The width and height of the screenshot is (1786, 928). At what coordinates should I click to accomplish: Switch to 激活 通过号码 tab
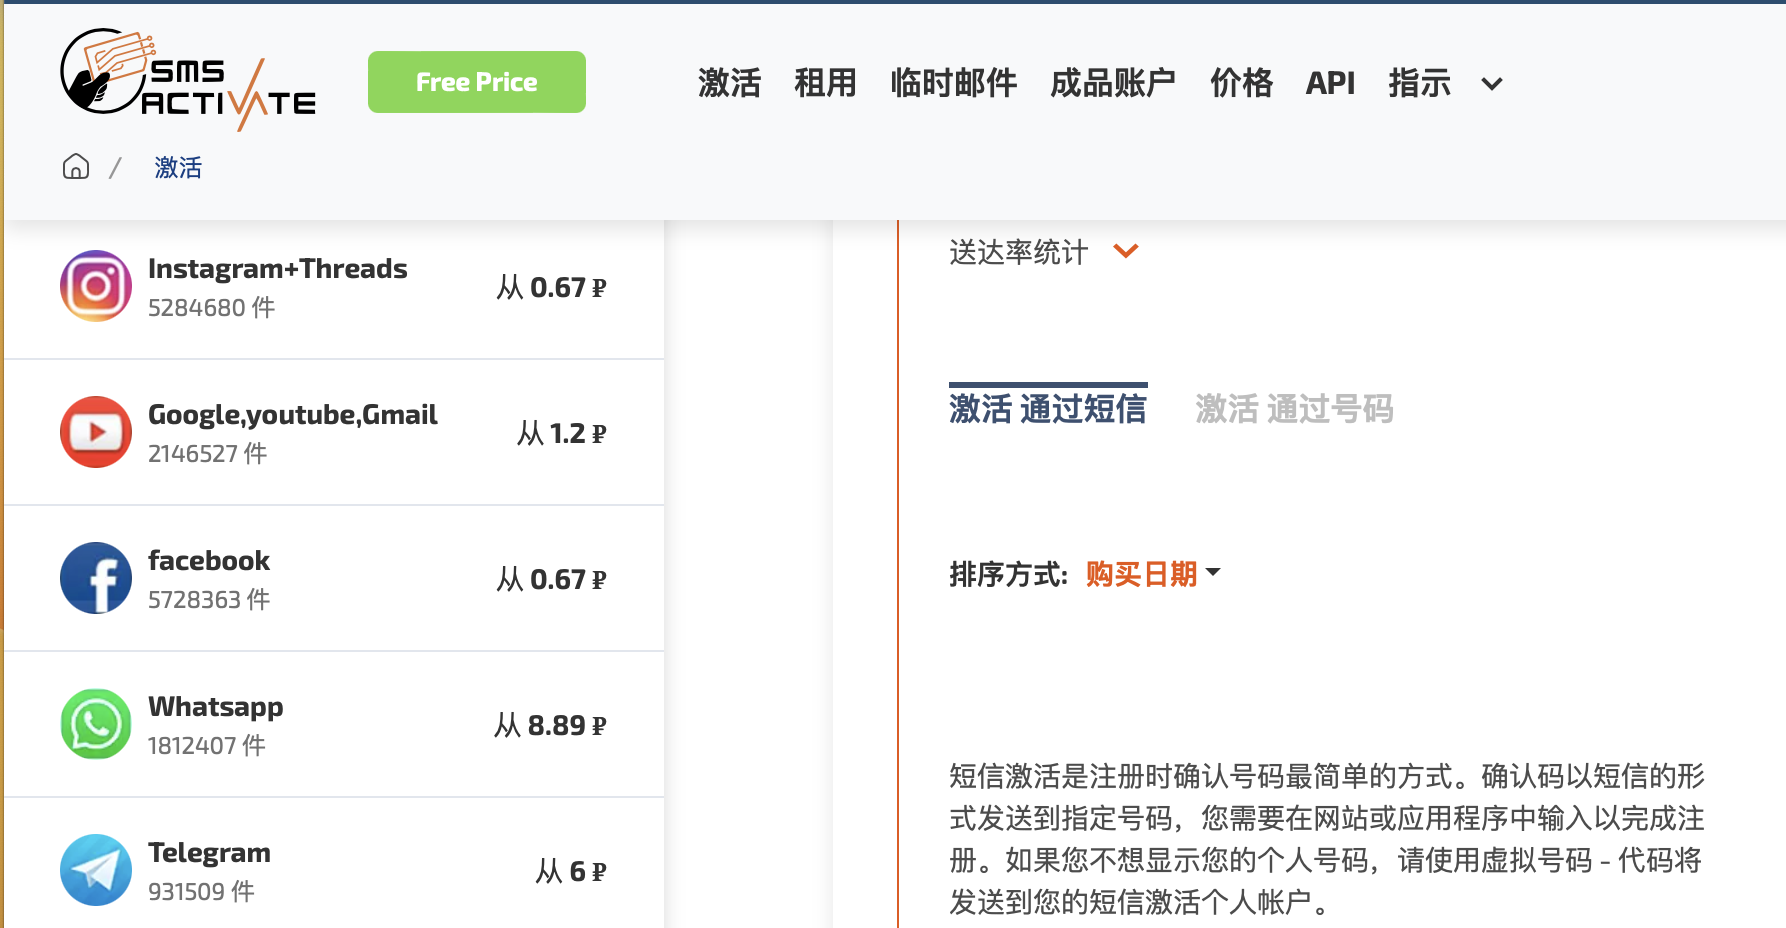click(x=1295, y=408)
